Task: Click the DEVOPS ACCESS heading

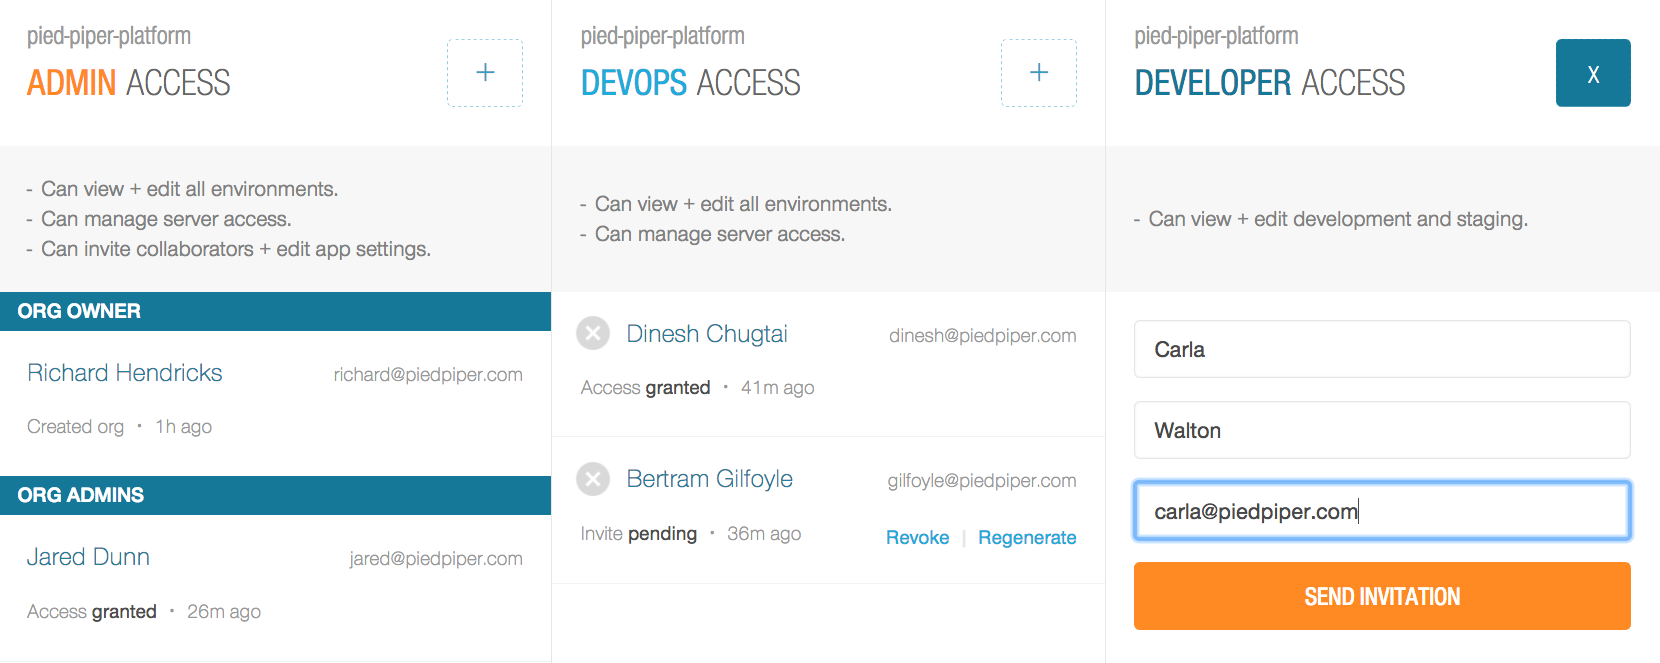Action: (x=691, y=83)
